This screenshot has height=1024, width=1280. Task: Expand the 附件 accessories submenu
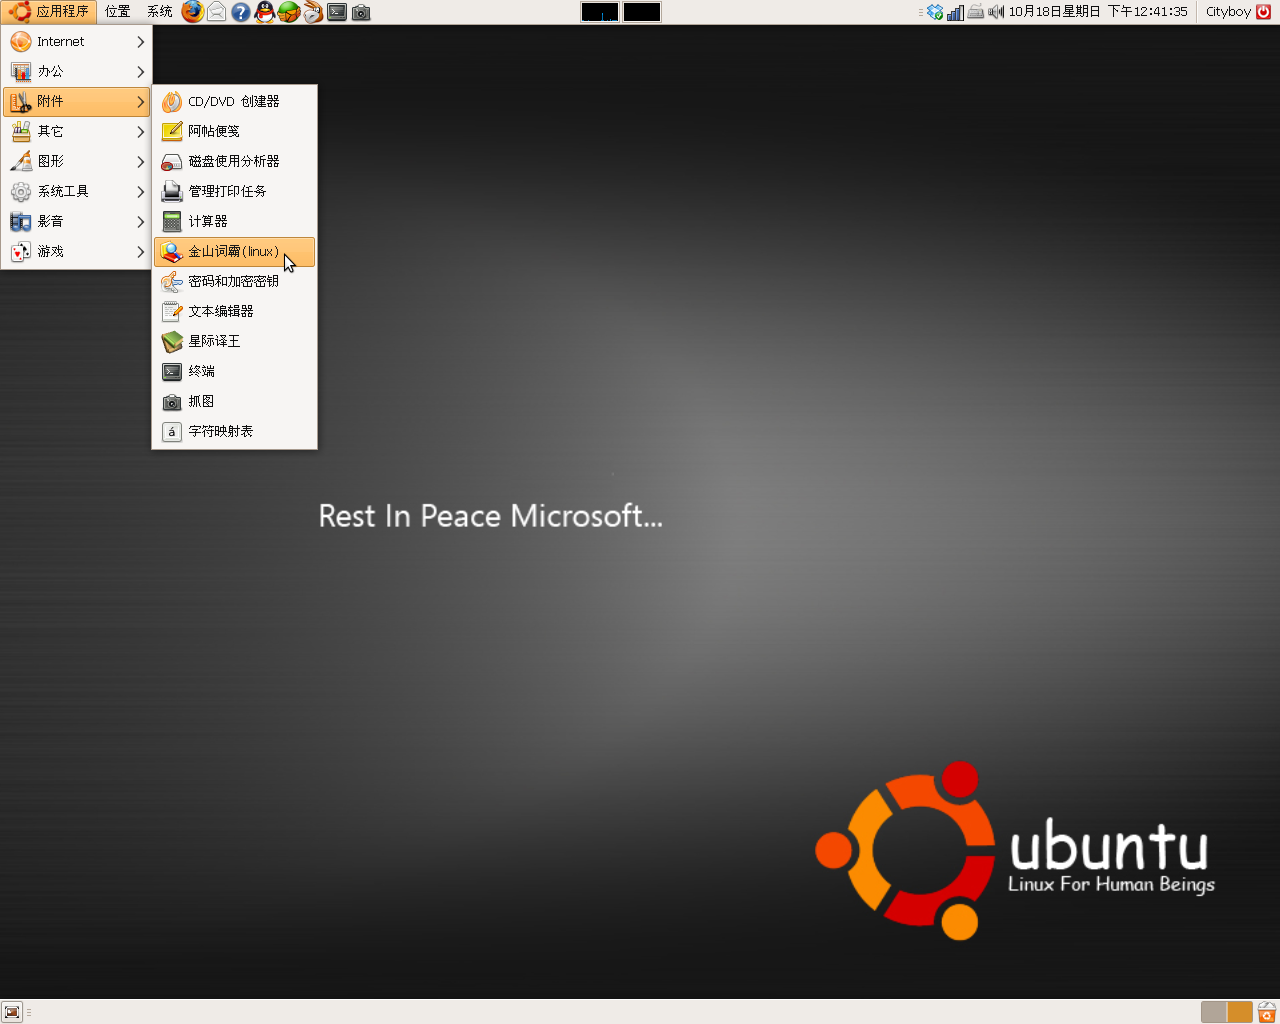[77, 101]
